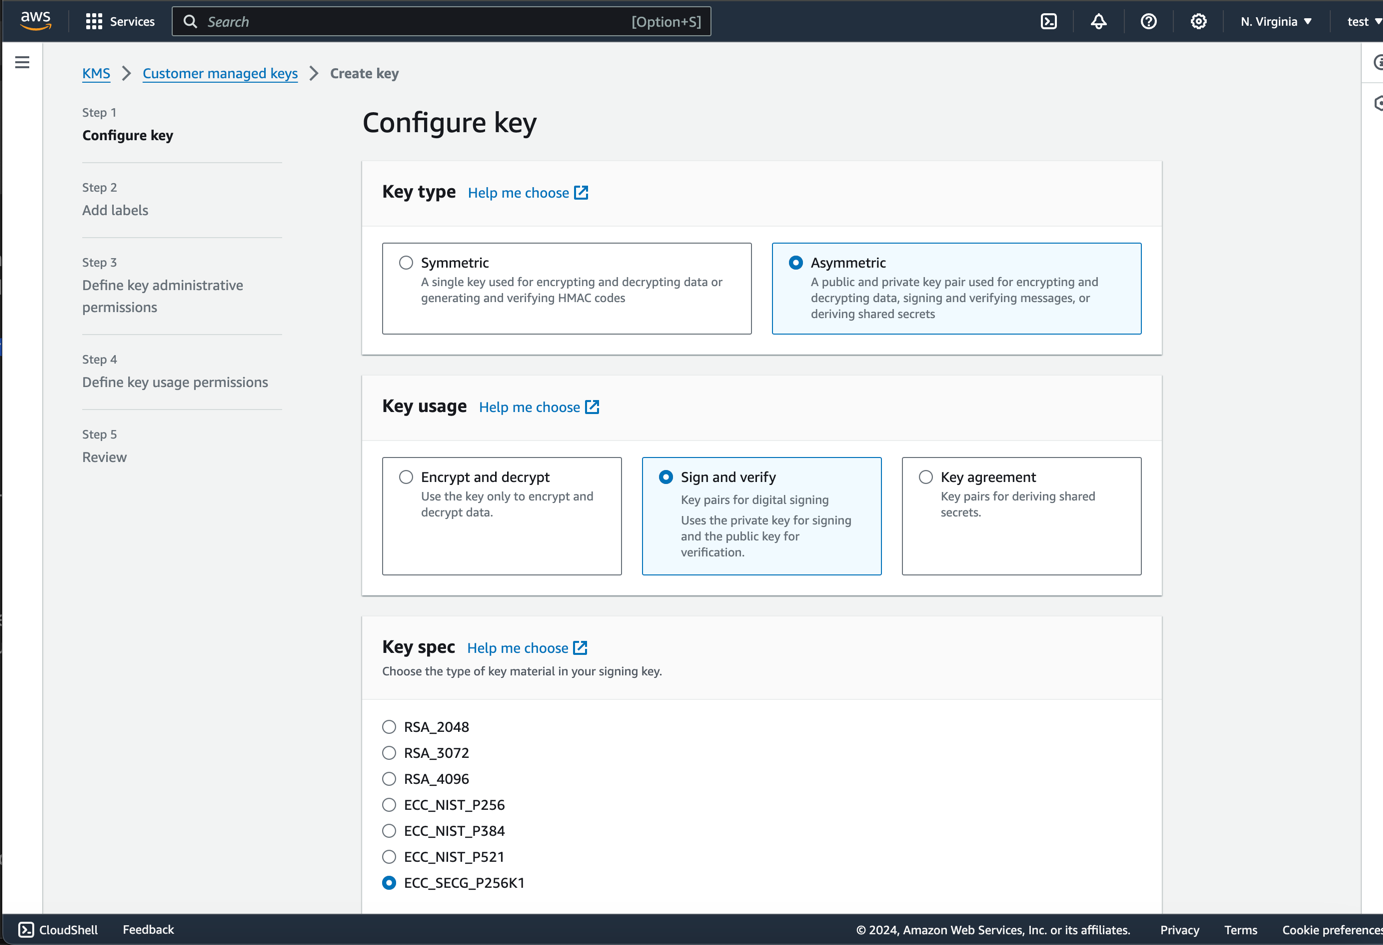Open the Privacy footer link

(1180, 930)
